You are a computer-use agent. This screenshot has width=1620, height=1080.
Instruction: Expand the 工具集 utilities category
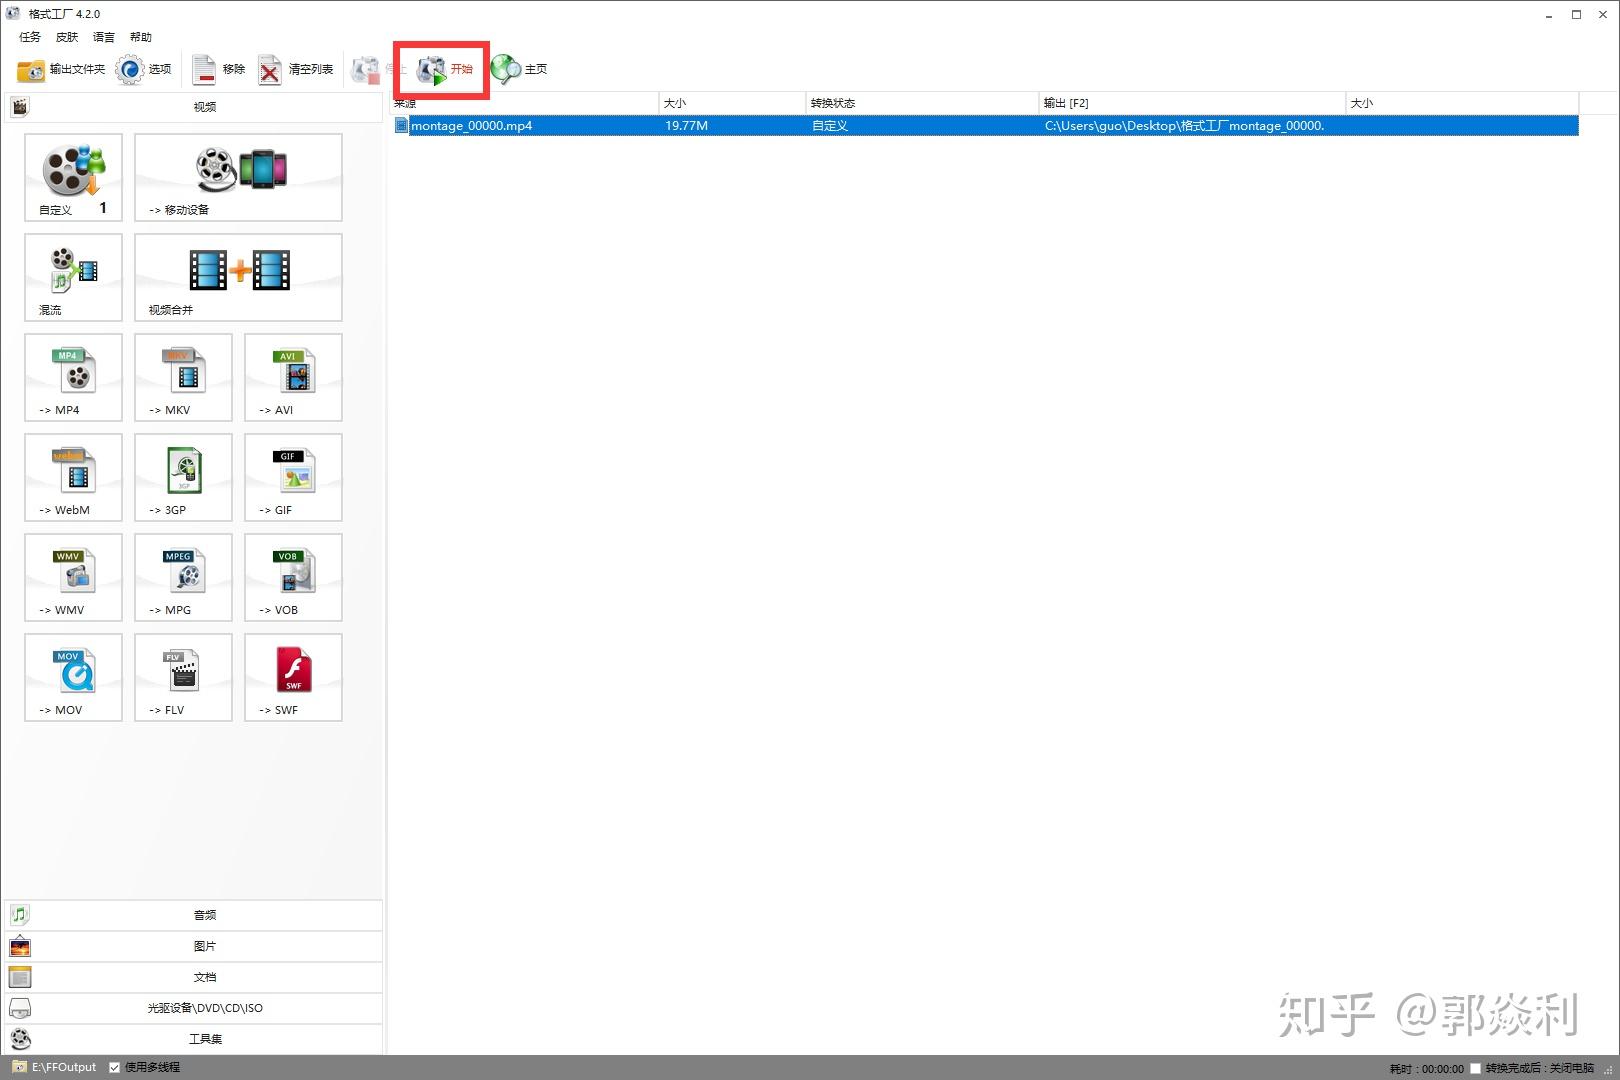(x=194, y=1039)
